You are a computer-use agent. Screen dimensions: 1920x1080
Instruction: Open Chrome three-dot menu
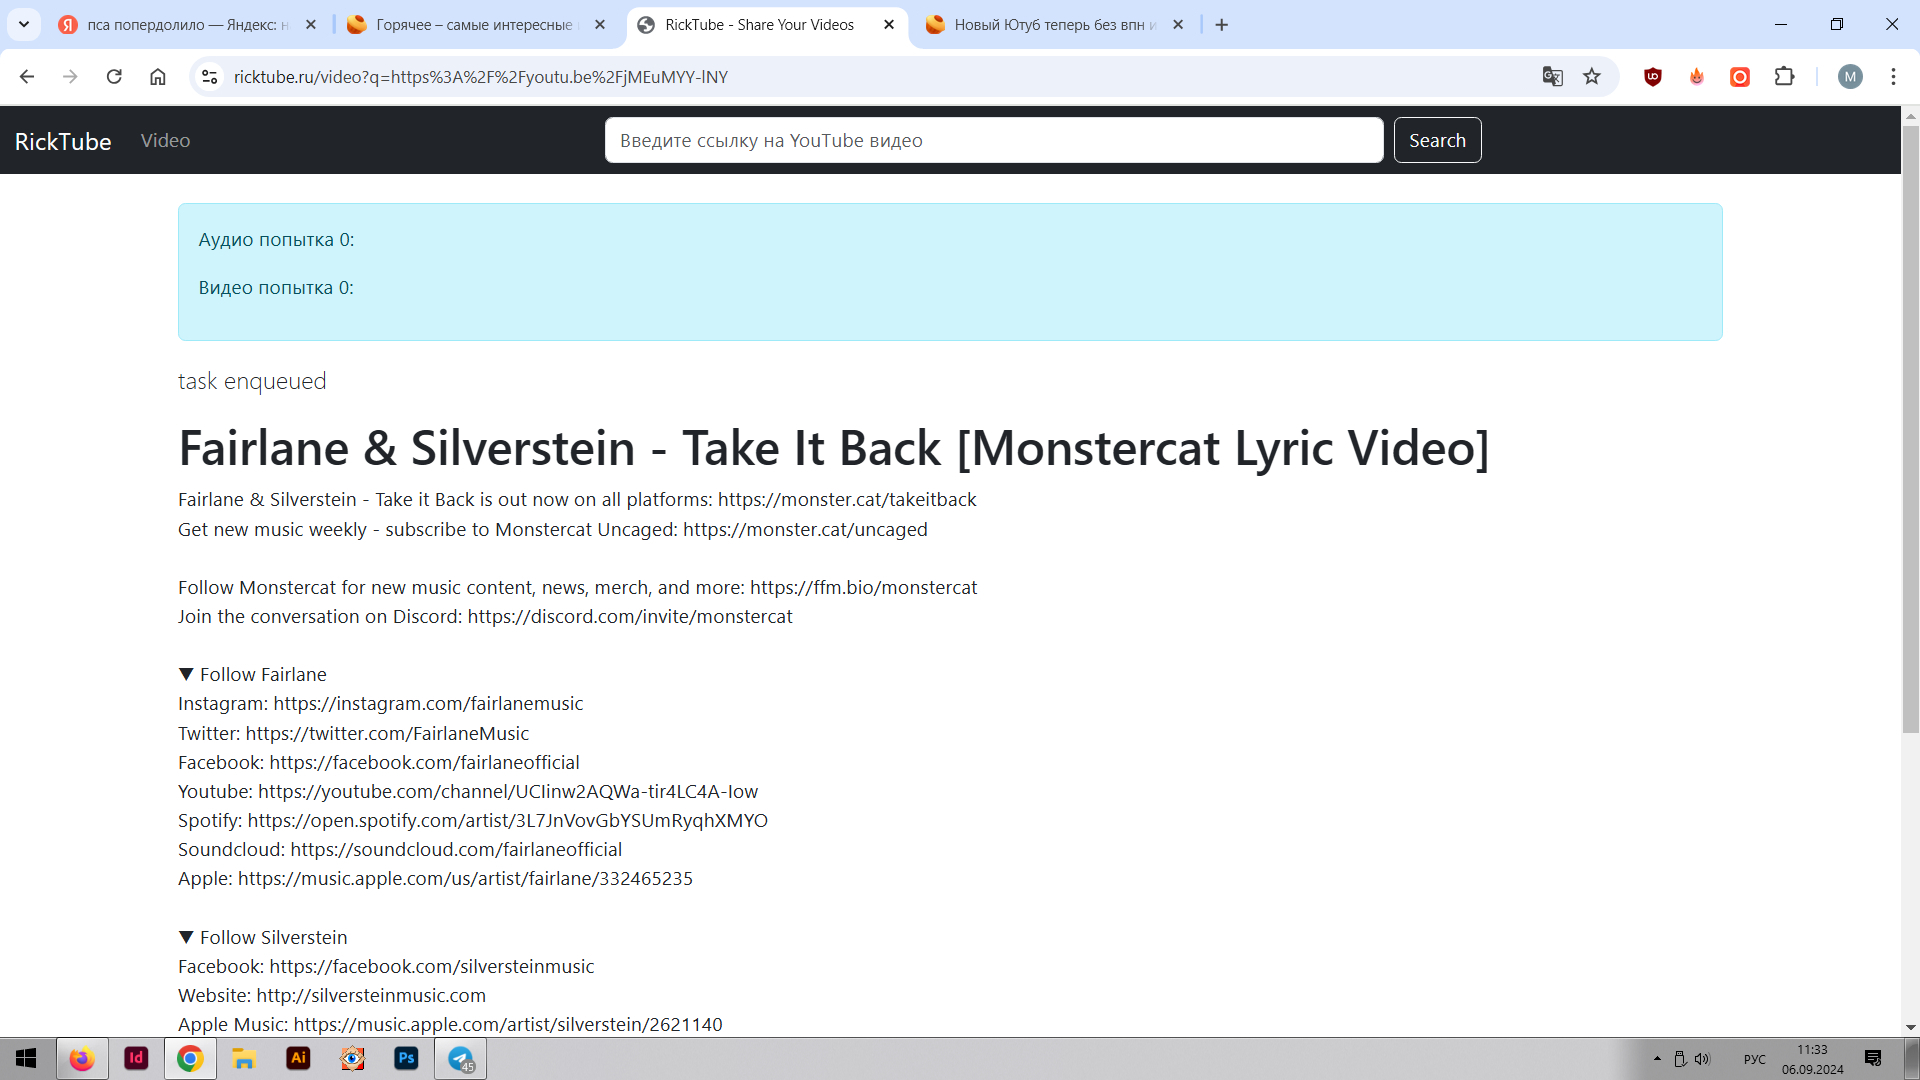click(1893, 77)
